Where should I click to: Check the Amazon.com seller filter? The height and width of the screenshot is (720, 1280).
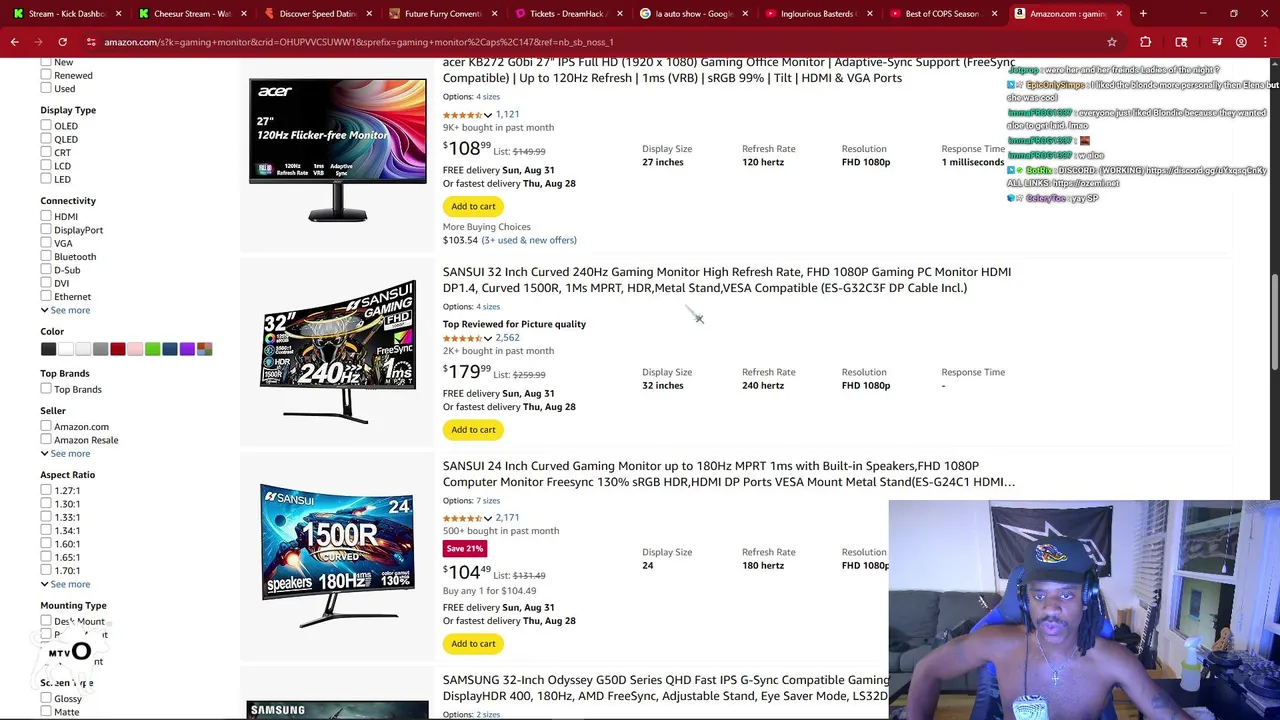pyautogui.click(x=46, y=426)
